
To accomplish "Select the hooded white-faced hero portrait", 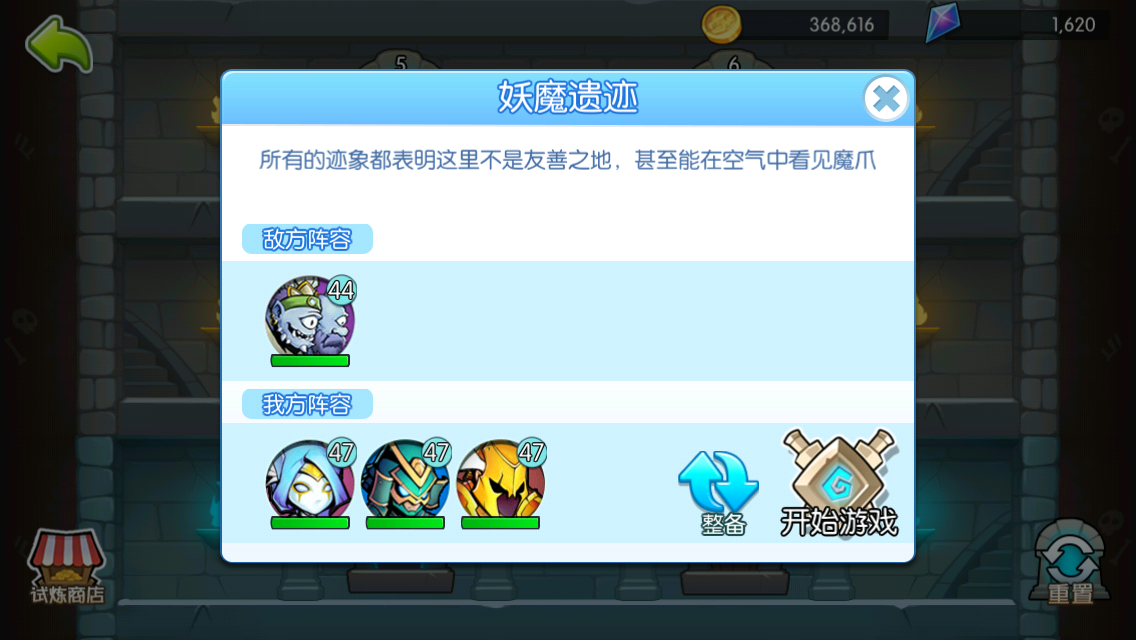I will (310, 480).
